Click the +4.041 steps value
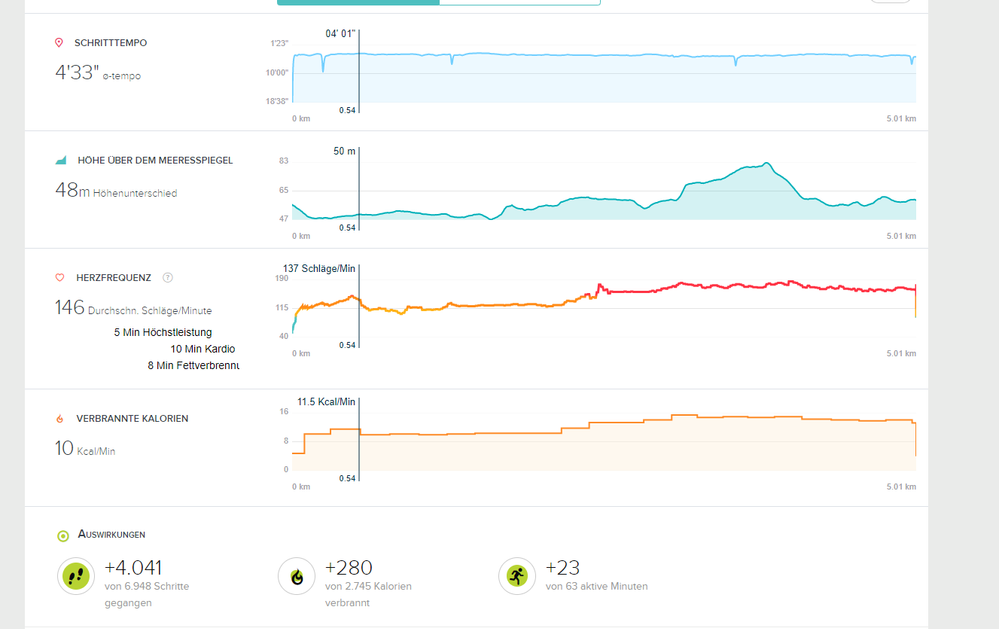 (133, 567)
